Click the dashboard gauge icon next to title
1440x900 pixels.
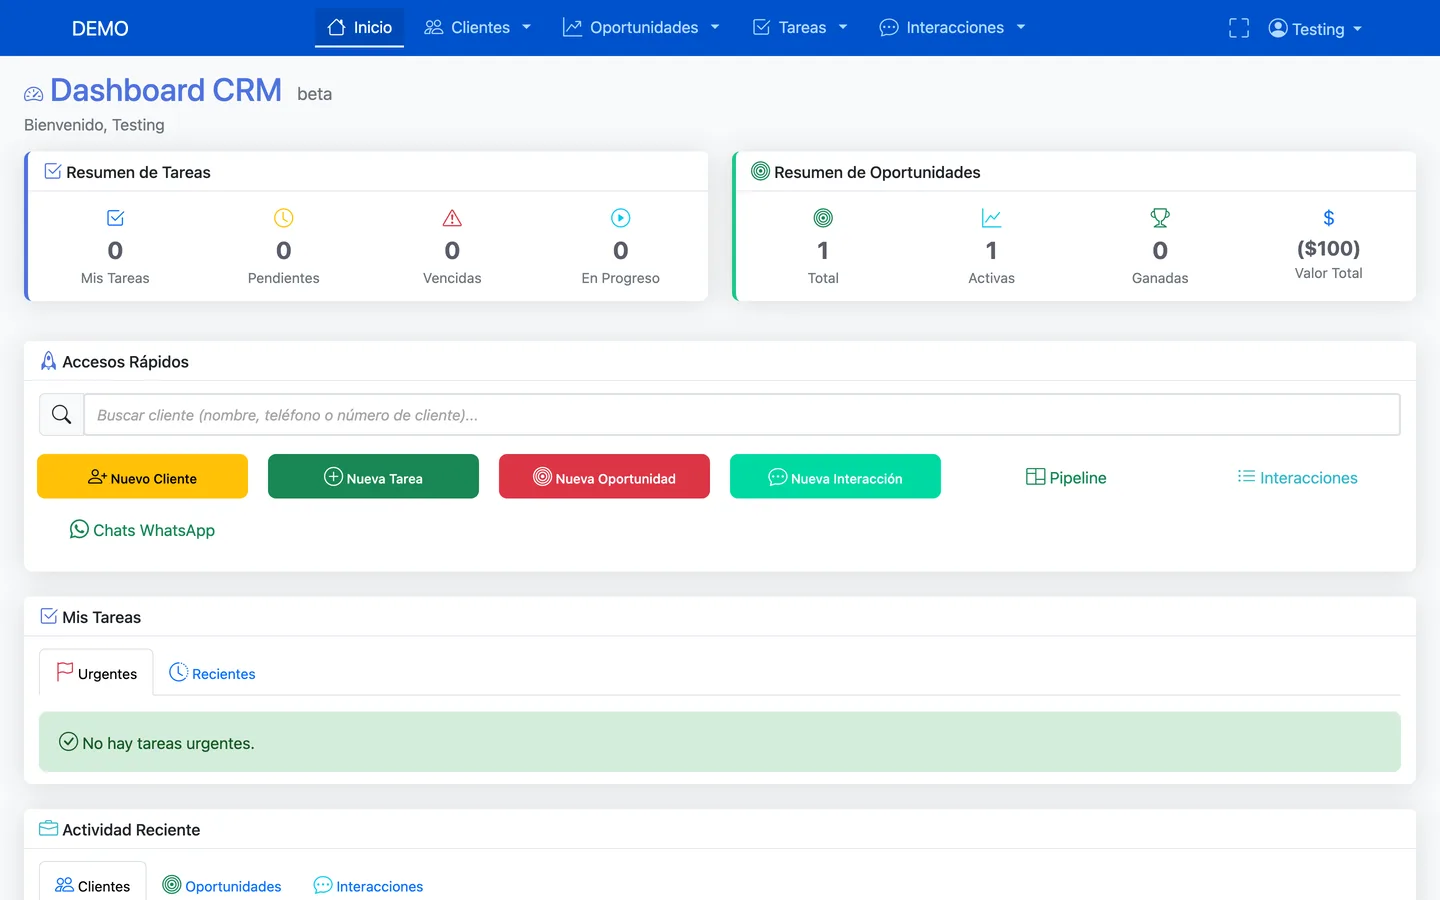tap(34, 94)
